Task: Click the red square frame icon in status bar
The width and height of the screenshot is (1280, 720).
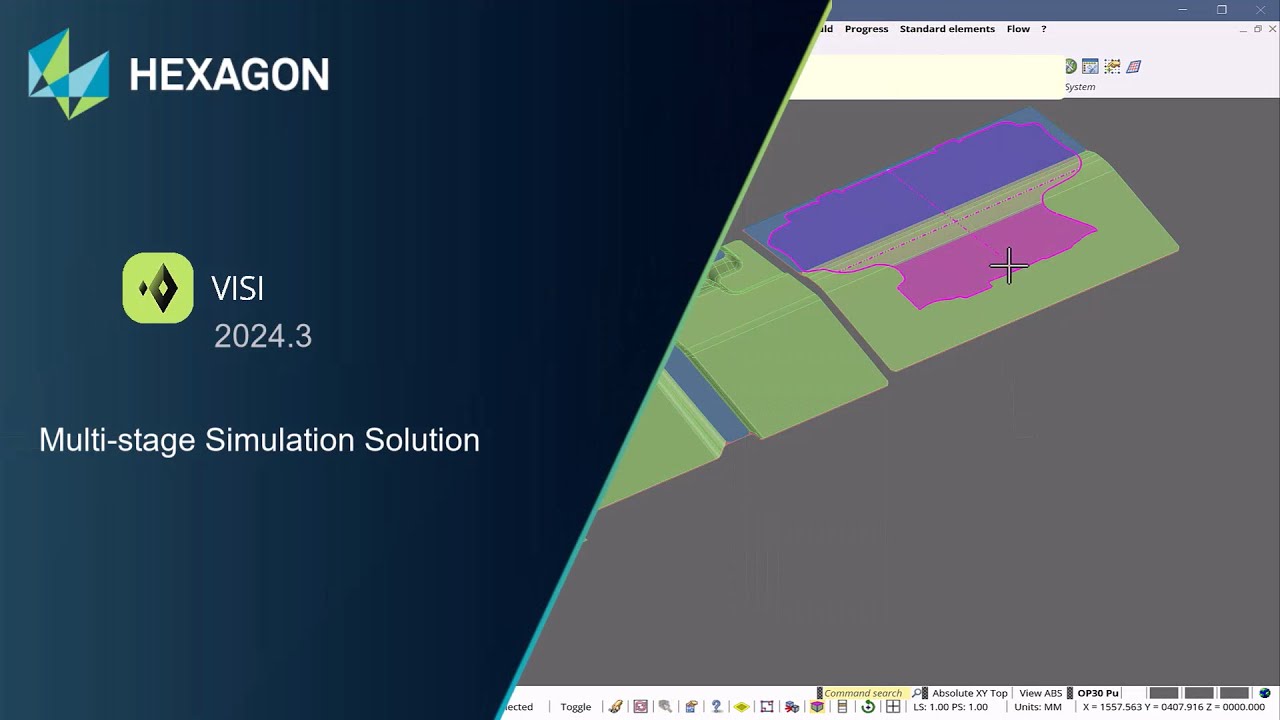Action: tap(767, 706)
